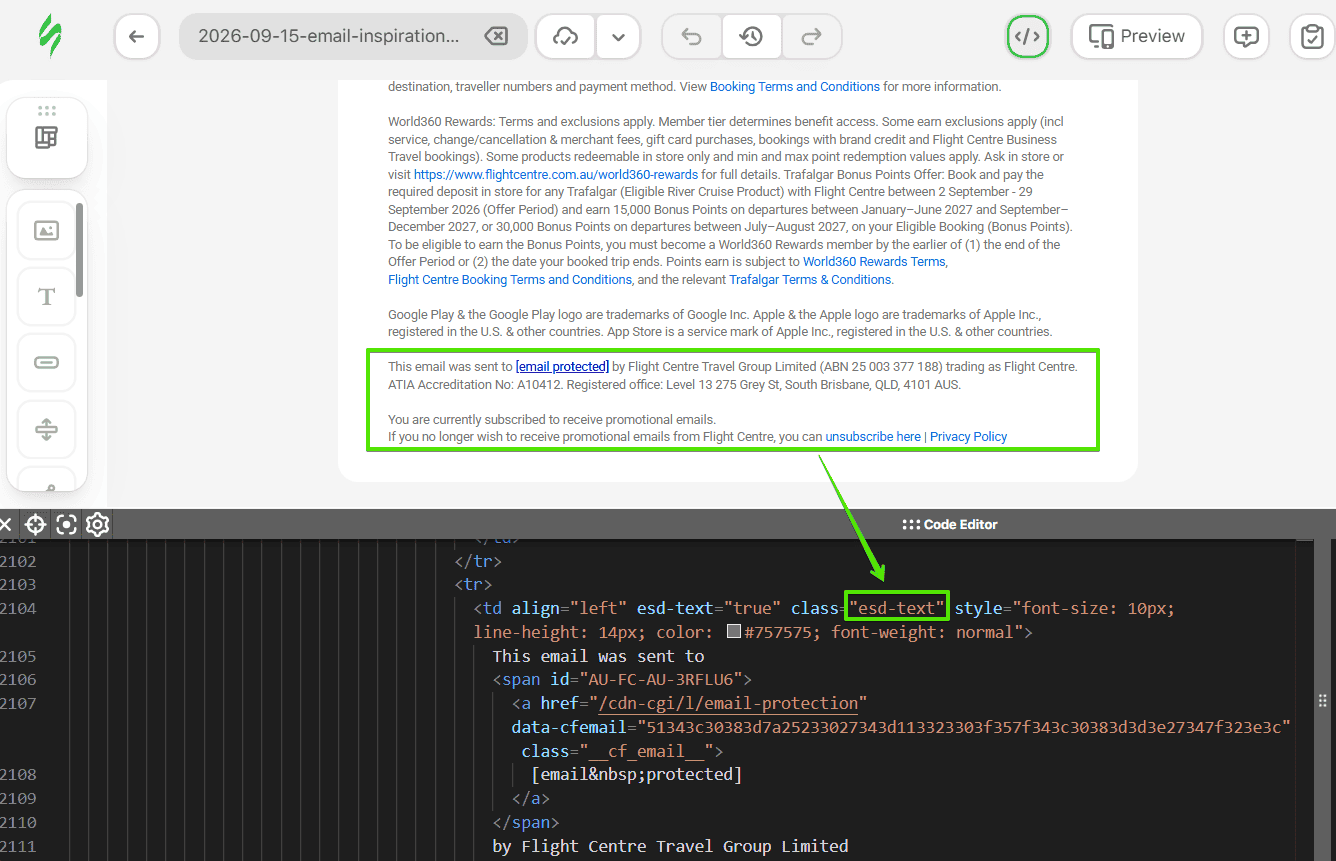
Task: Open Code Editor settings gear
Action: (97, 524)
